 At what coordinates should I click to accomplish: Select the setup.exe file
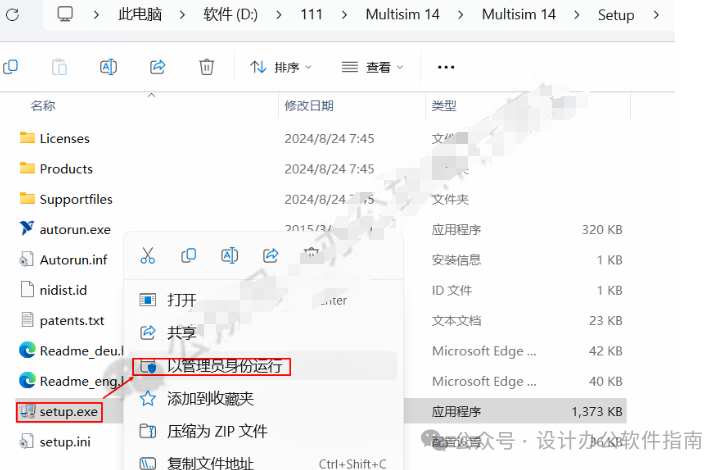(x=69, y=412)
